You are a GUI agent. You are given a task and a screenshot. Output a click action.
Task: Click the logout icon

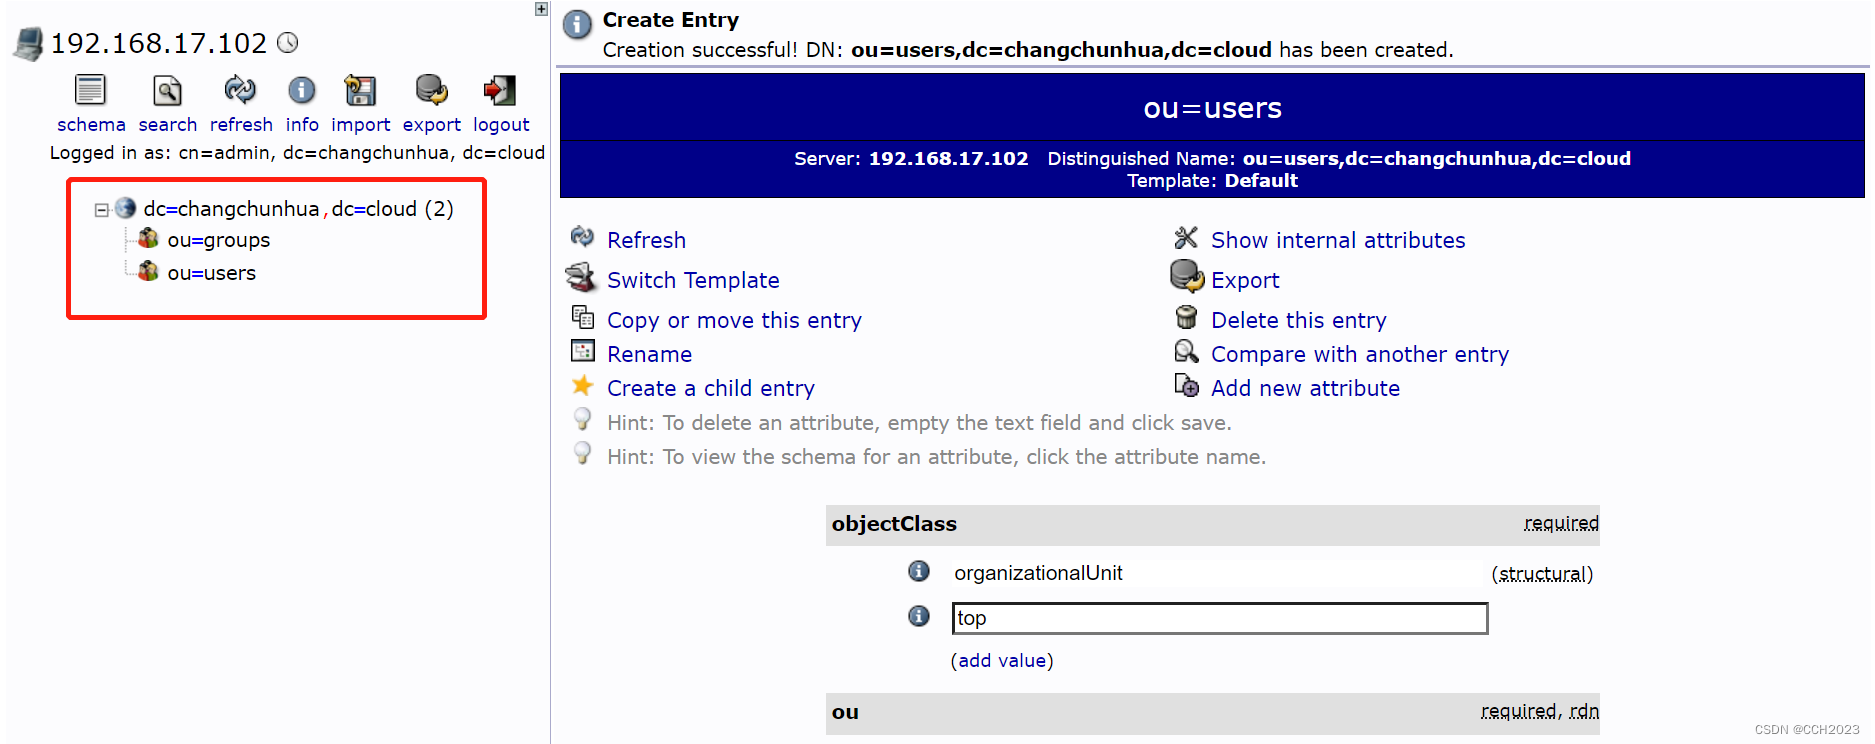tap(500, 91)
